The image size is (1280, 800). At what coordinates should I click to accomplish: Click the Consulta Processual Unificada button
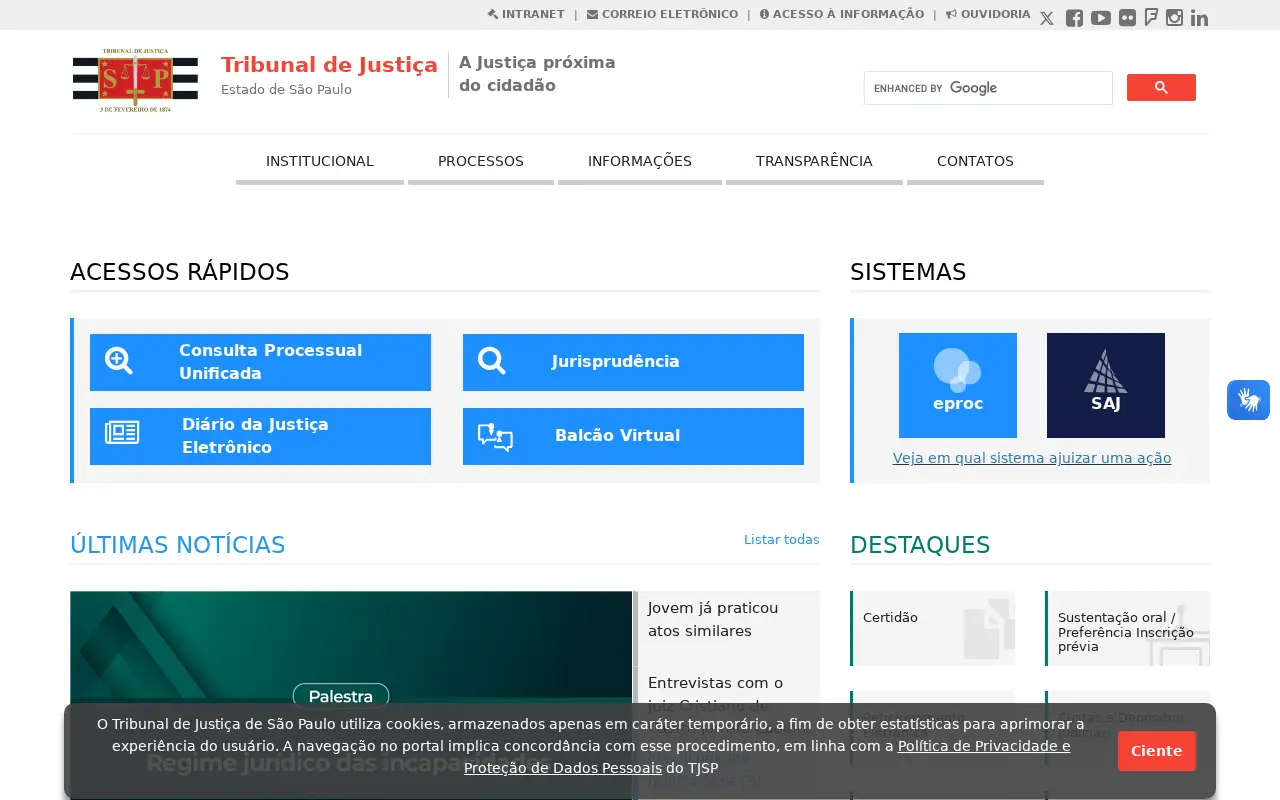(x=260, y=362)
